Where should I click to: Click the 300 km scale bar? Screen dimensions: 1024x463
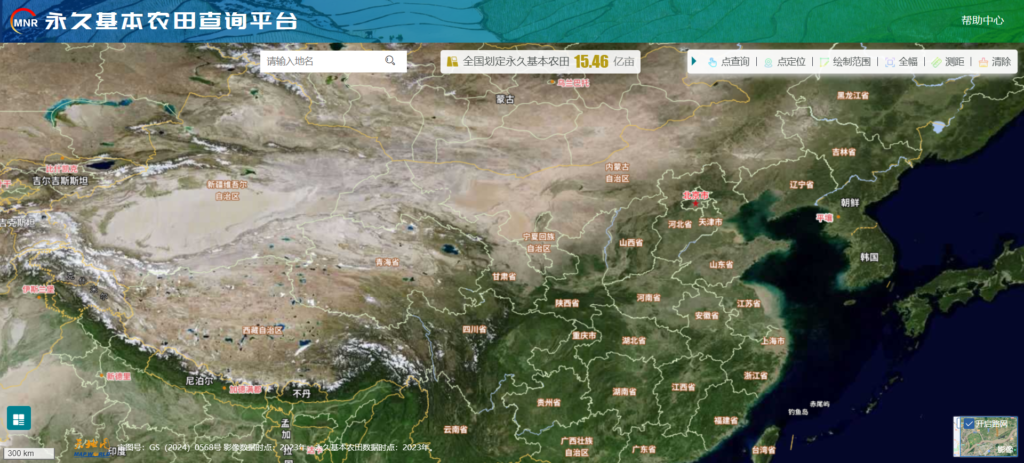point(29,453)
